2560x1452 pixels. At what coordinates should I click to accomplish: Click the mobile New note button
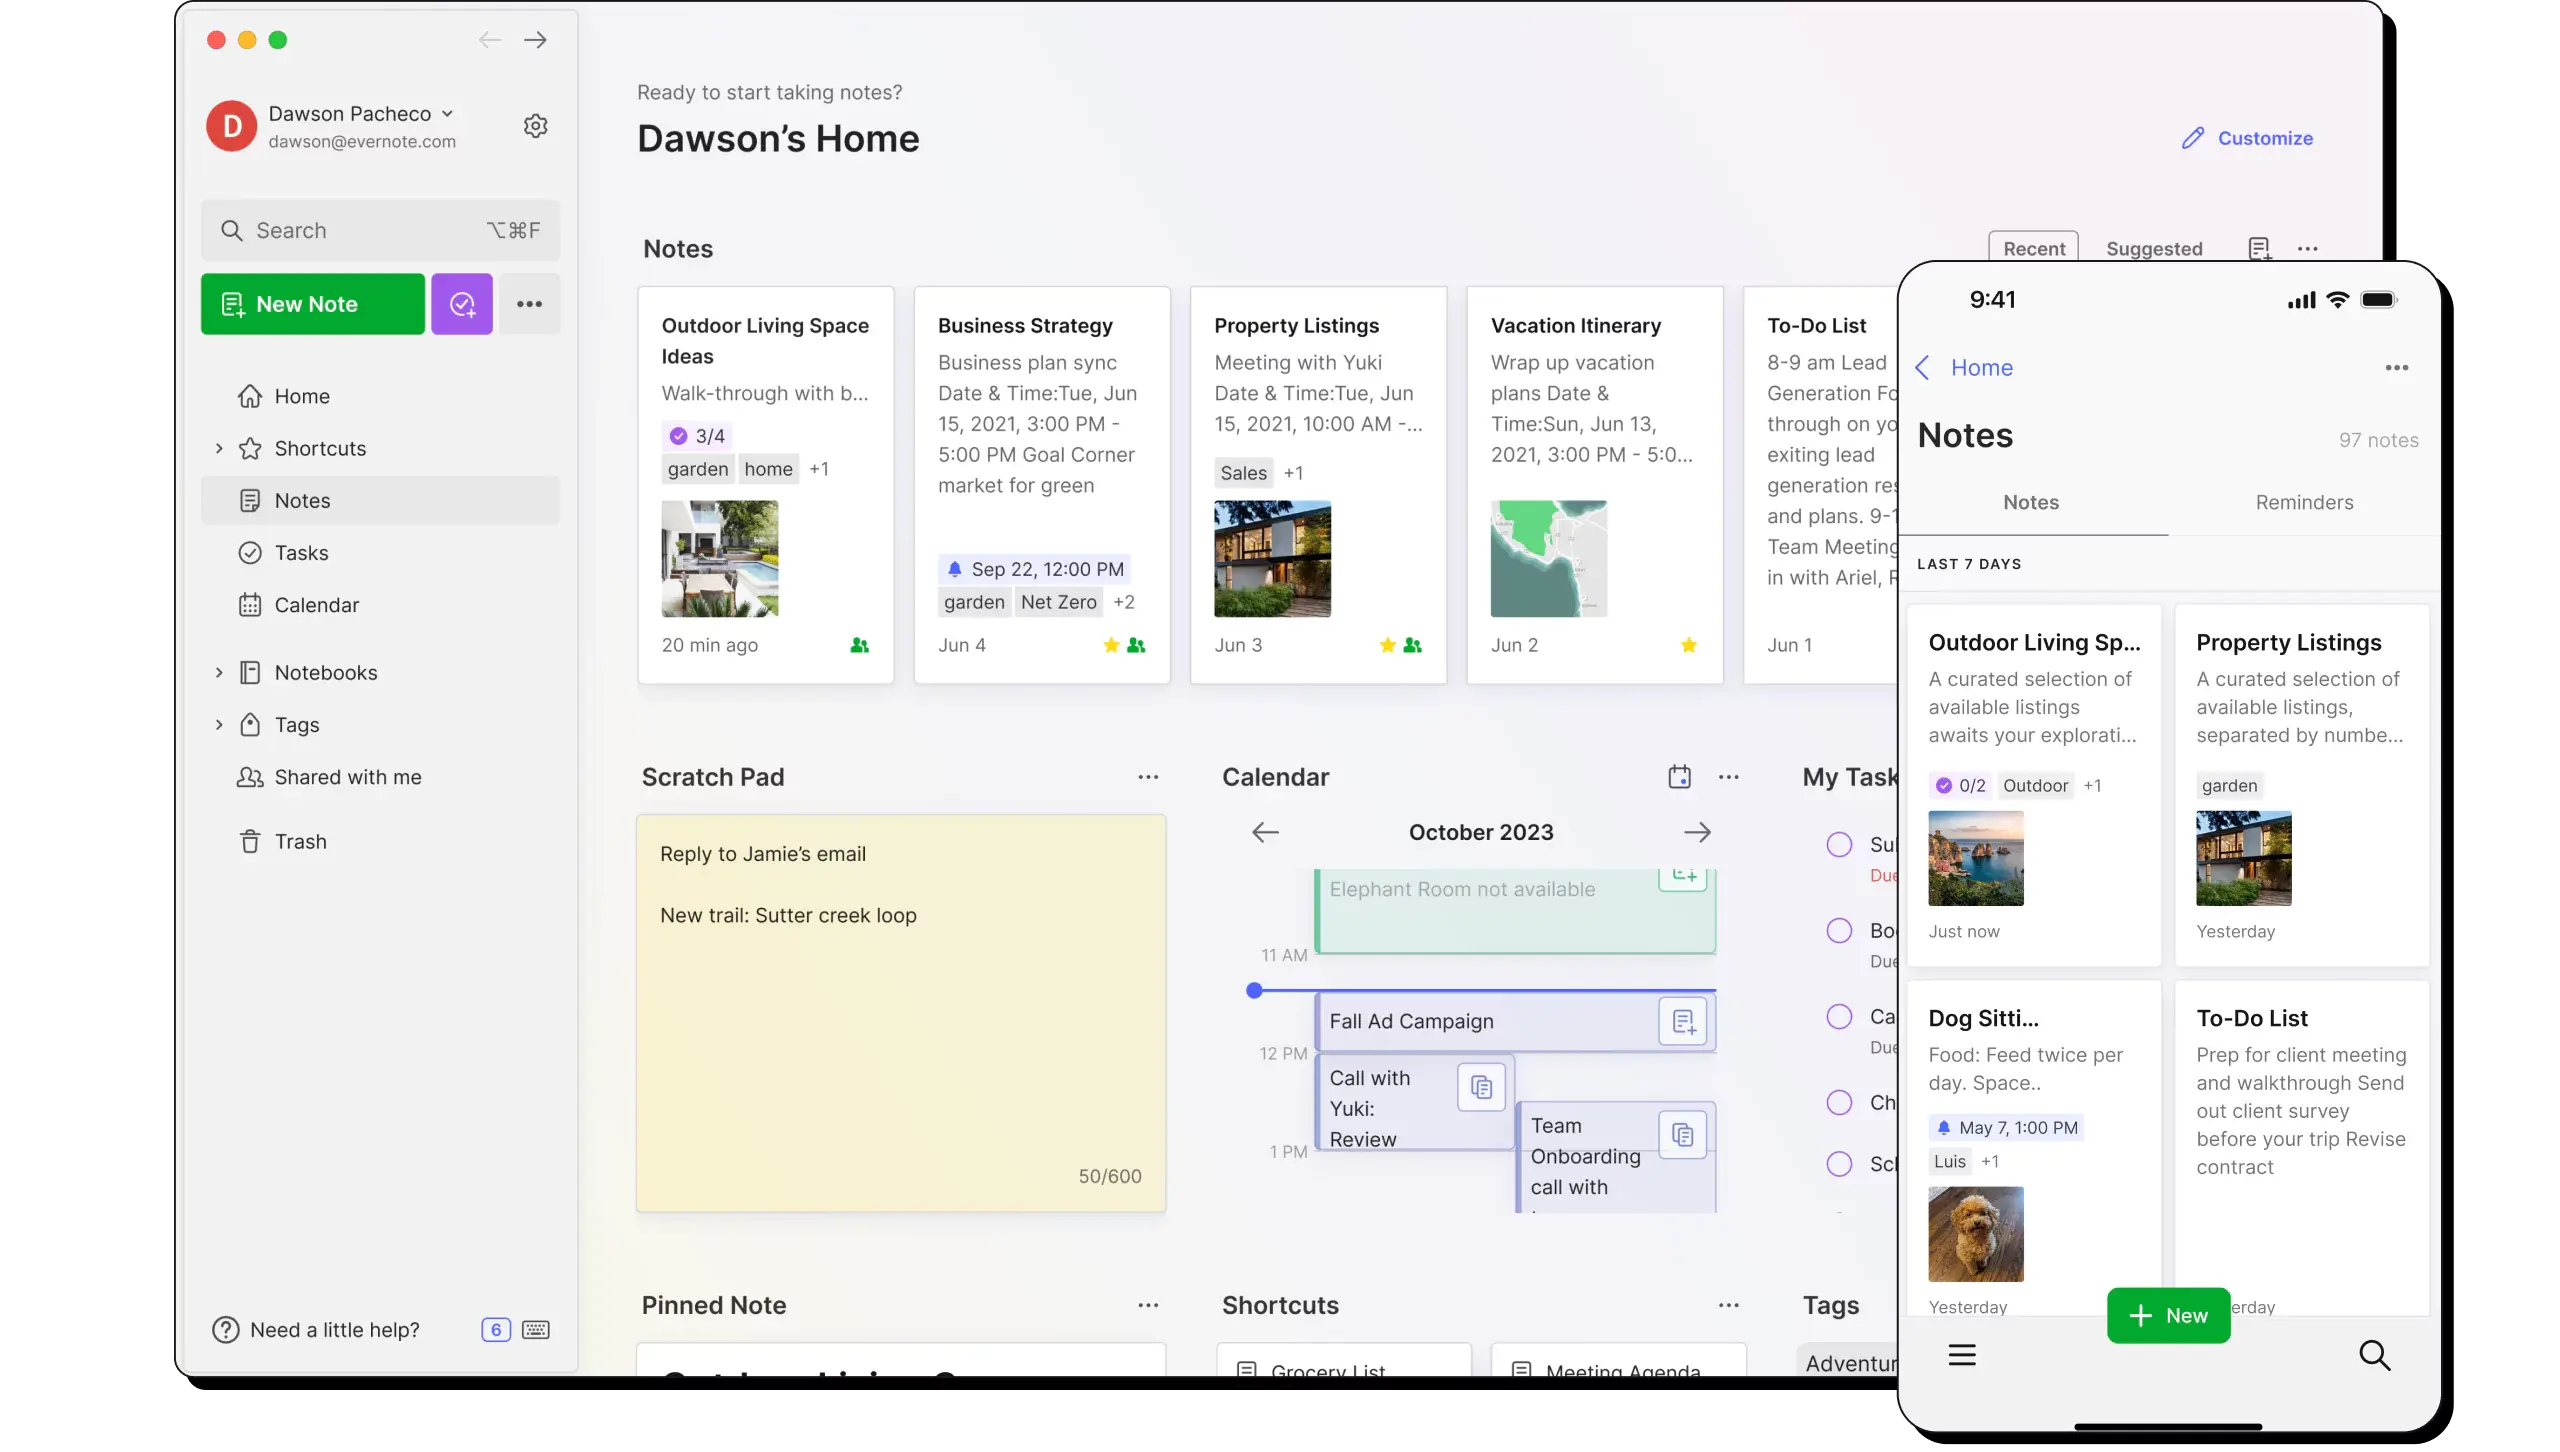tap(2168, 1315)
